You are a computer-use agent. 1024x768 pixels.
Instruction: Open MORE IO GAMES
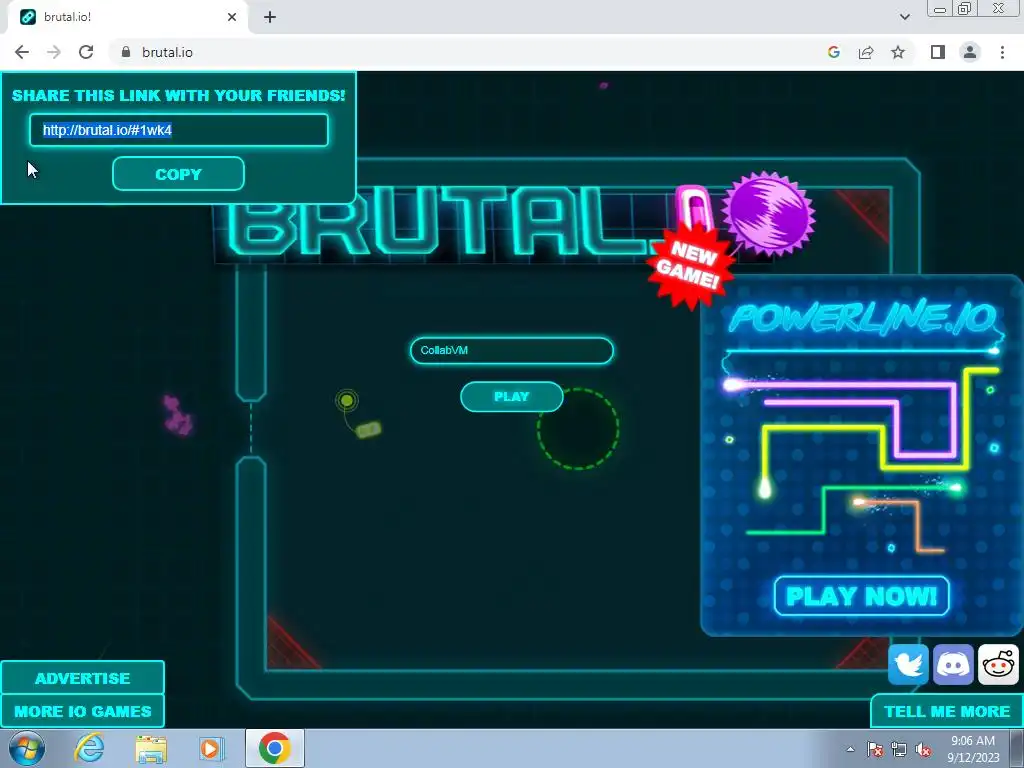coord(82,711)
